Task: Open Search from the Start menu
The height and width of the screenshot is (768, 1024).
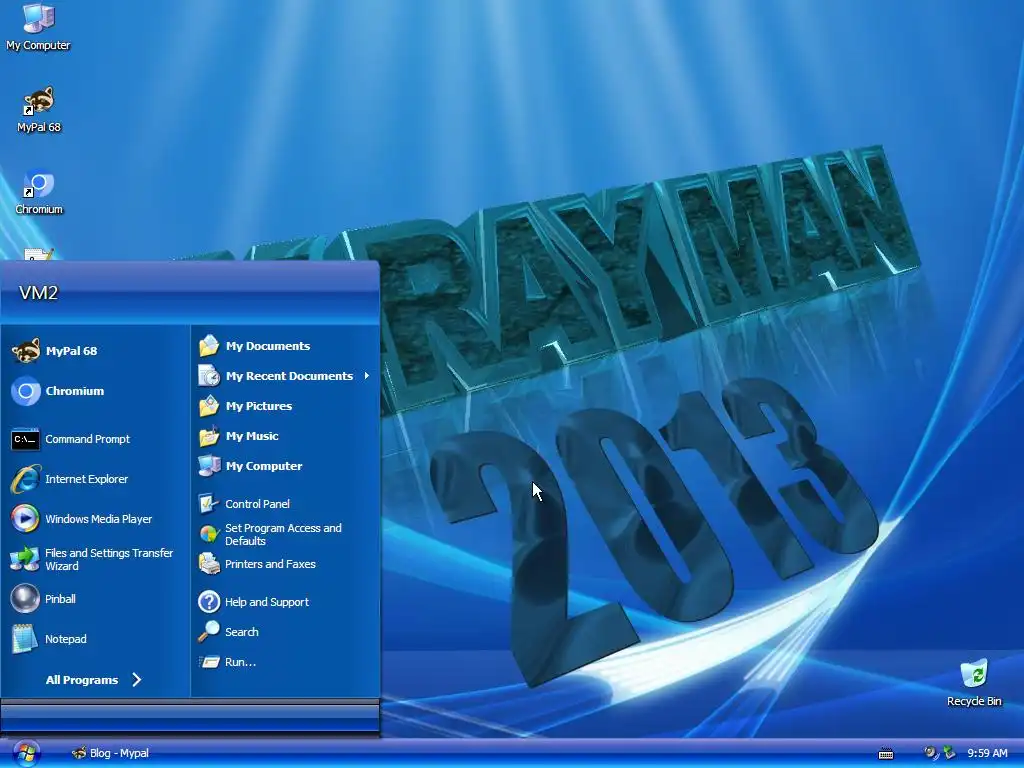Action: coord(285,632)
